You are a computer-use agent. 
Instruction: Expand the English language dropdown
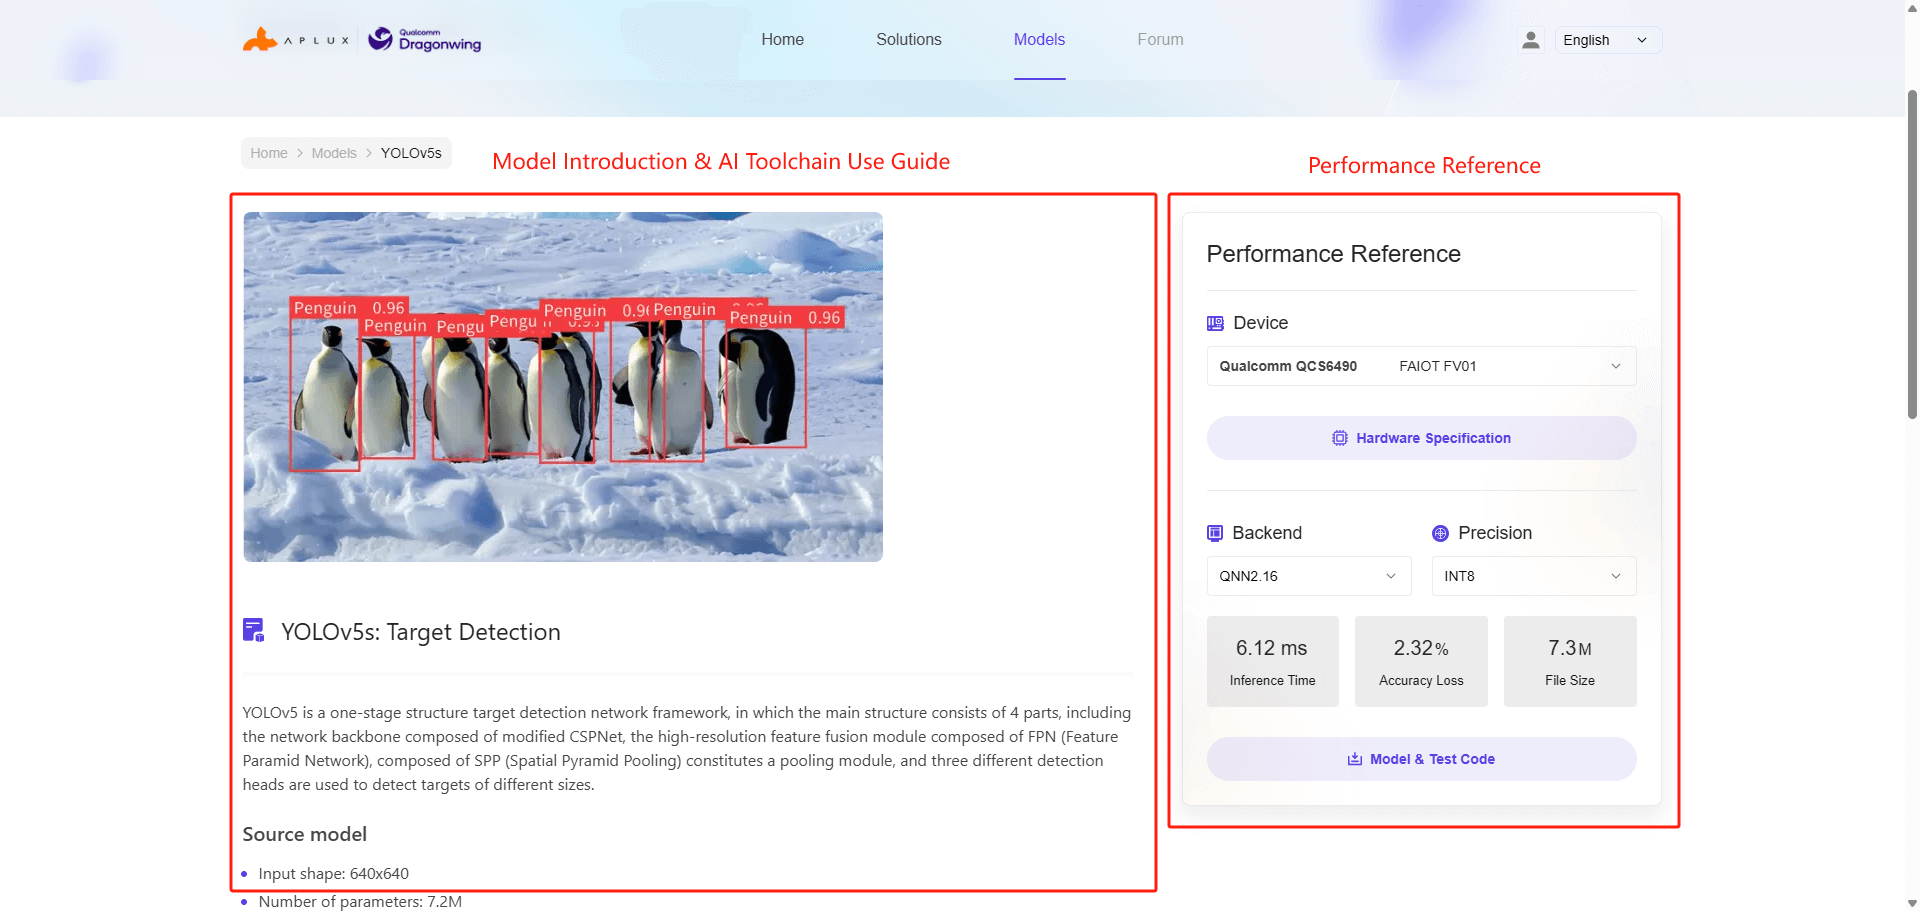tap(1607, 40)
